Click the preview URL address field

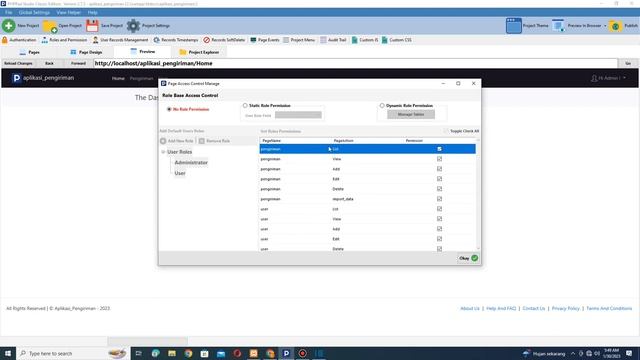pyautogui.click(x=355, y=63)
